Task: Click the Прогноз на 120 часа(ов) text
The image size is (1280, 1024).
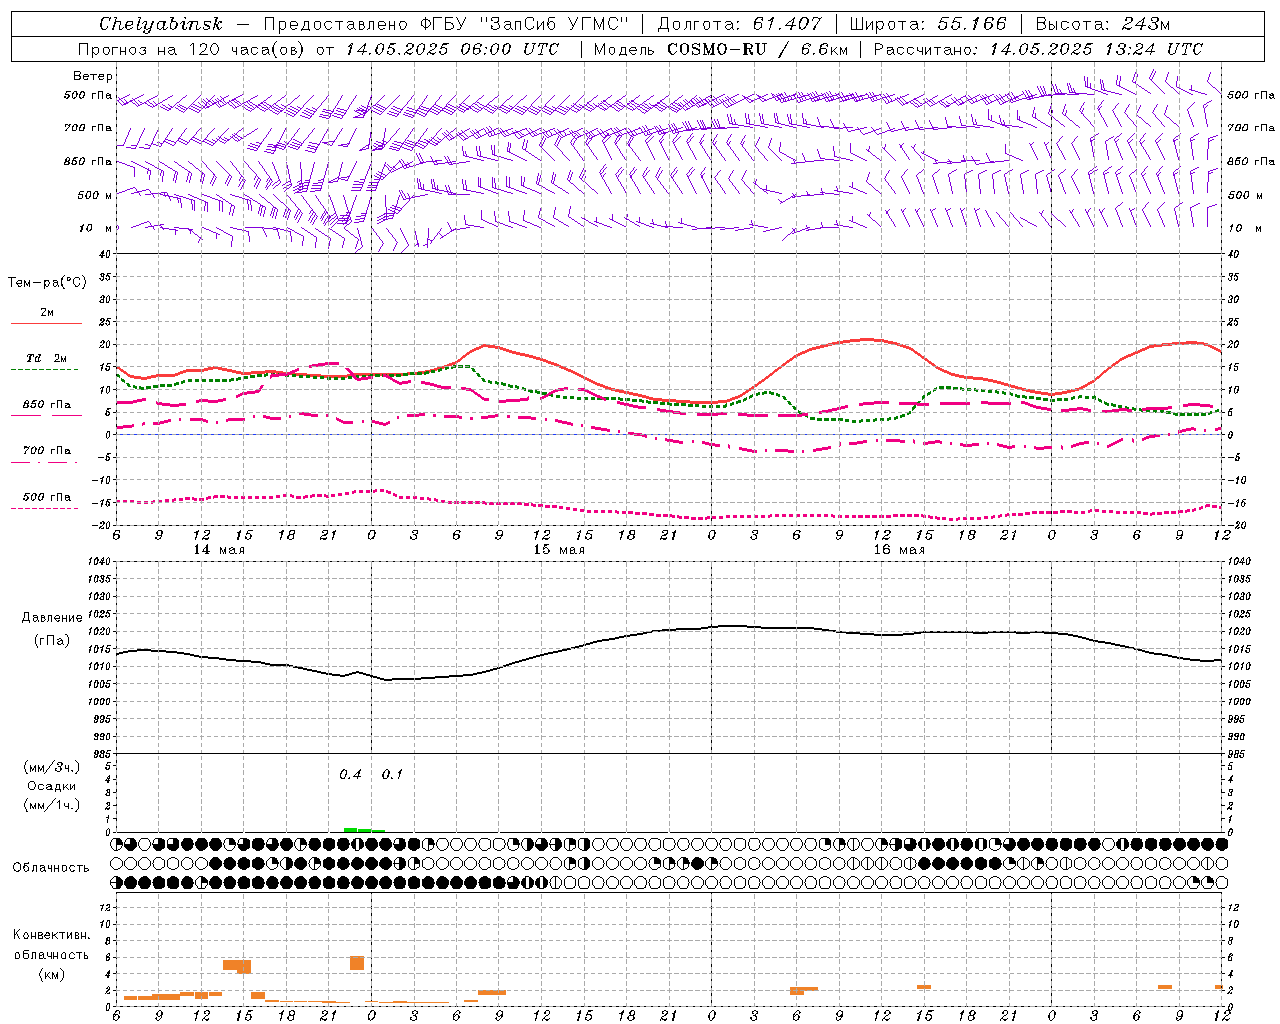Action: tap(193, 49)
